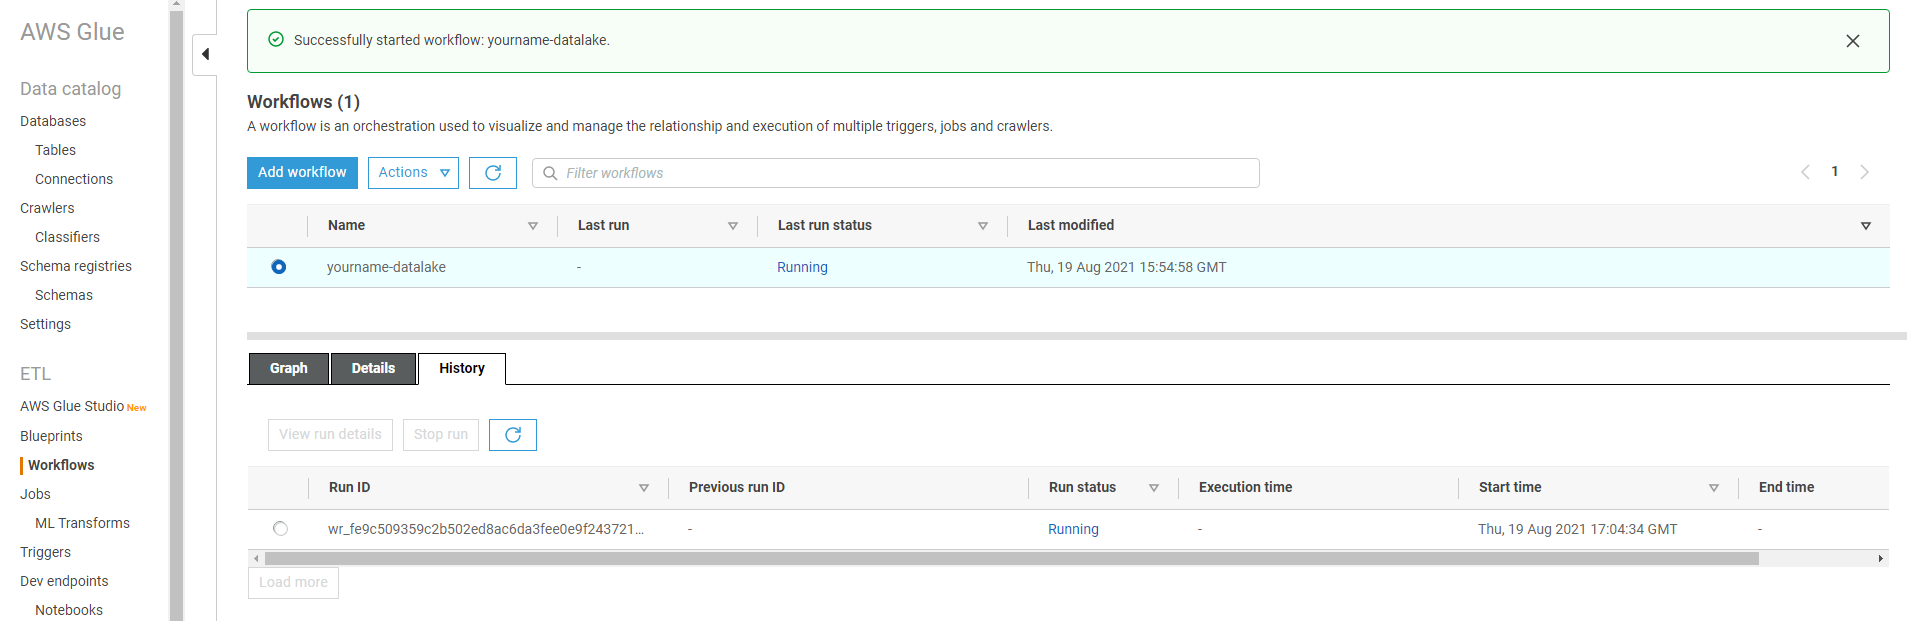Refresh the run history table
The height and width of the screenshot is (621, 1920).
point(513,435)
